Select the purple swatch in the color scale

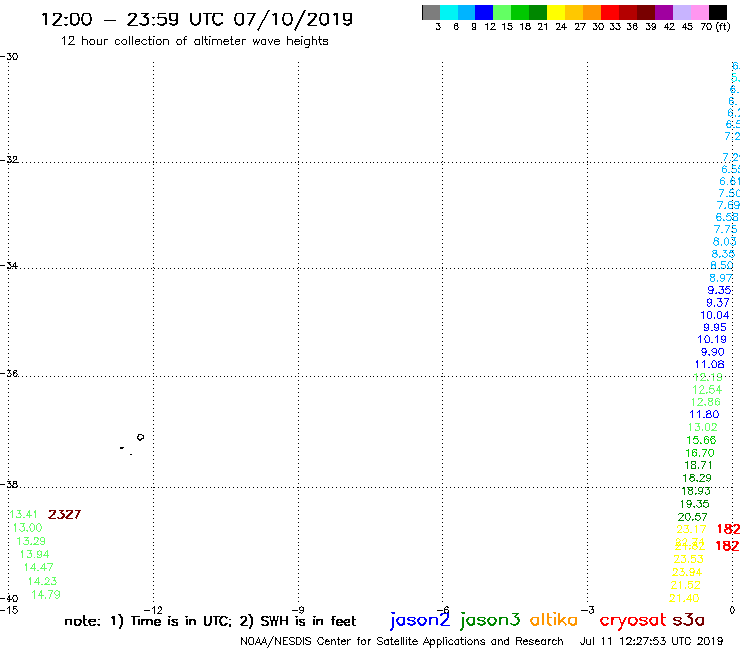pyautogui.click(x=664, y=12)
